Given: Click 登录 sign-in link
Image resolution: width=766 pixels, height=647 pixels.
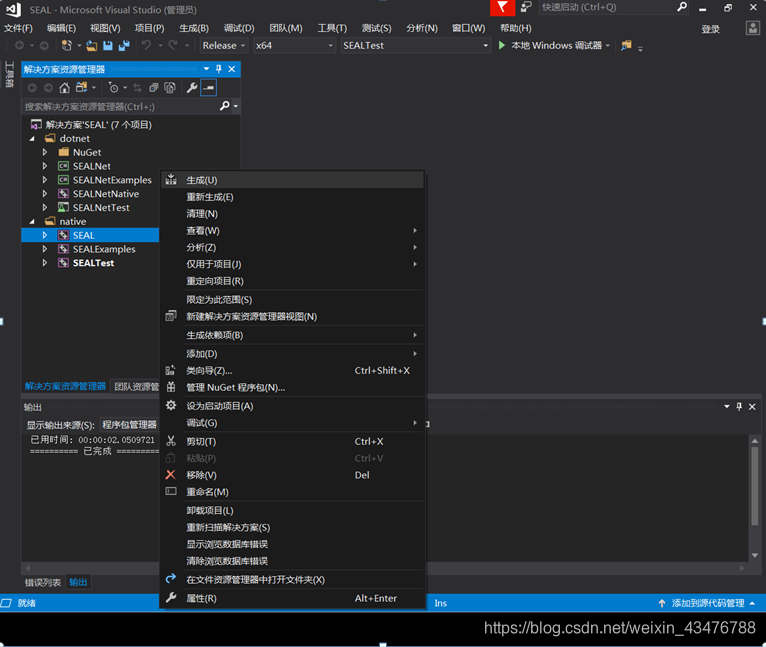Looking at the screenshot, I should [710, 29].
